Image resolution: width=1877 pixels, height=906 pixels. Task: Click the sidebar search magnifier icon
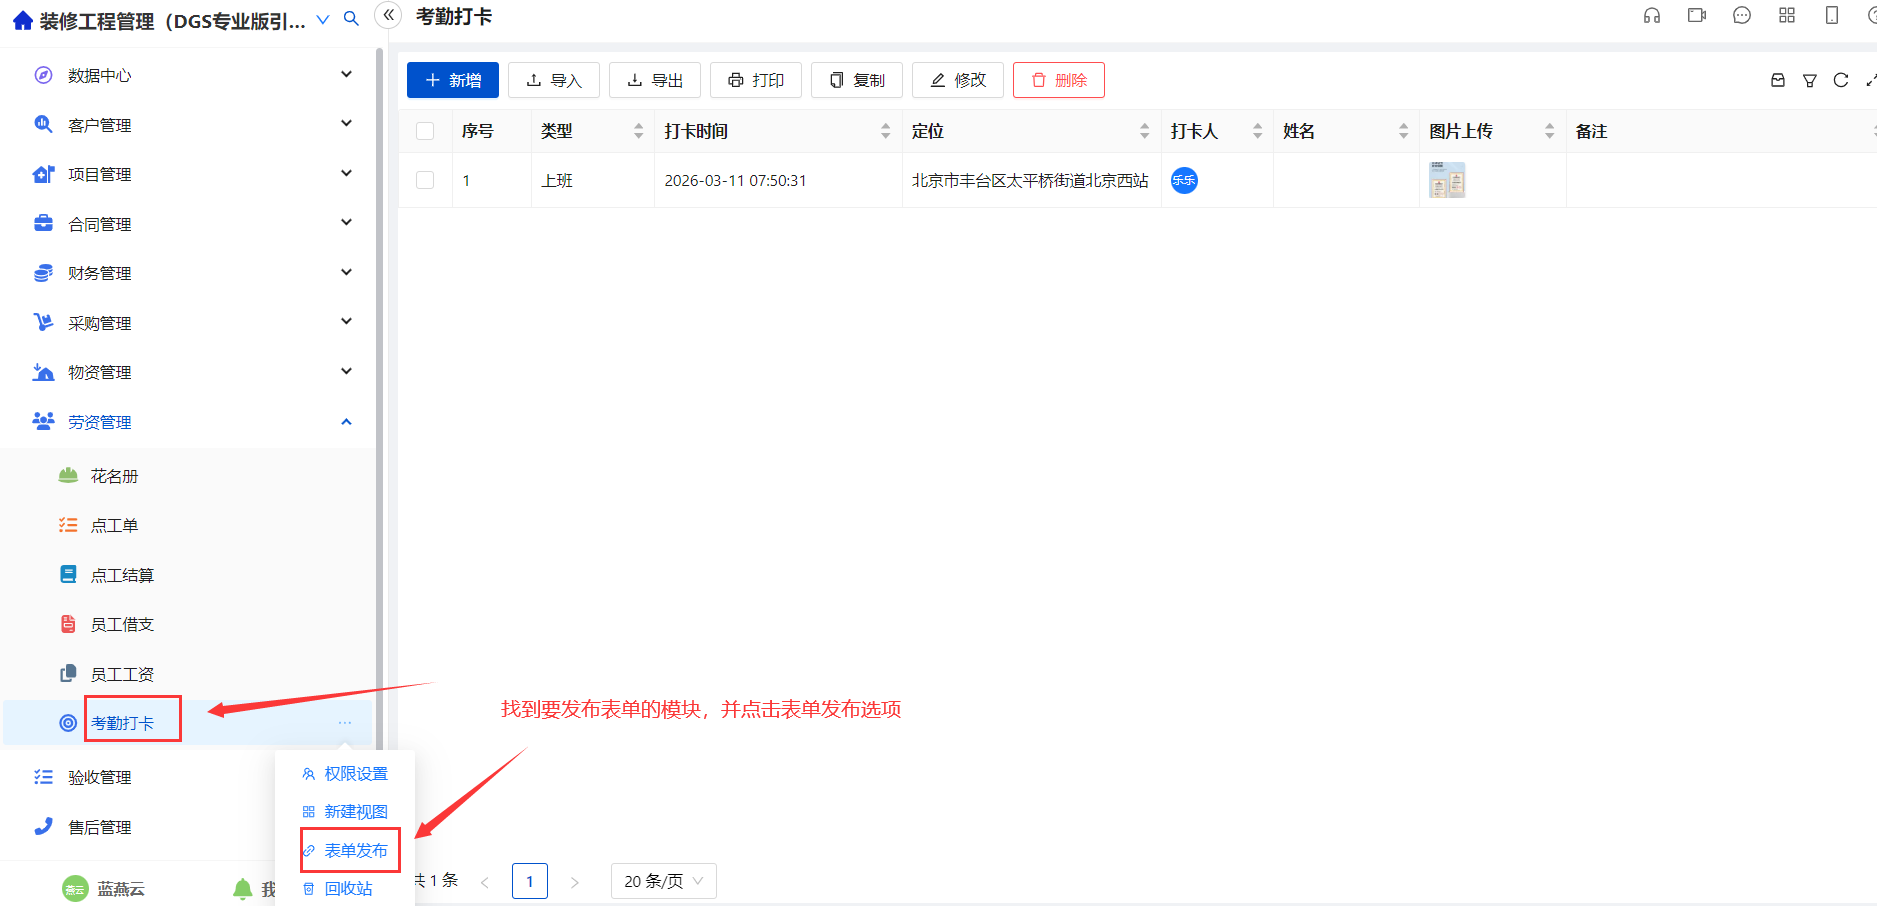(x=351, y=19)
